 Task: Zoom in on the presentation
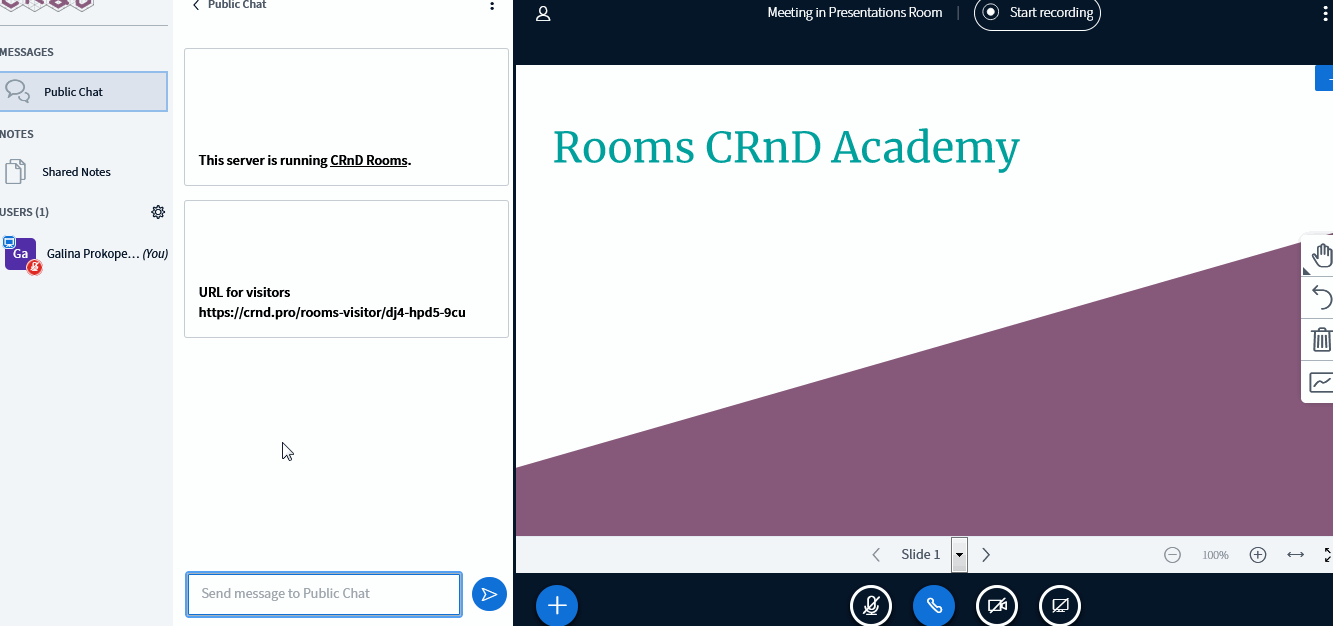click(1258, 555)
